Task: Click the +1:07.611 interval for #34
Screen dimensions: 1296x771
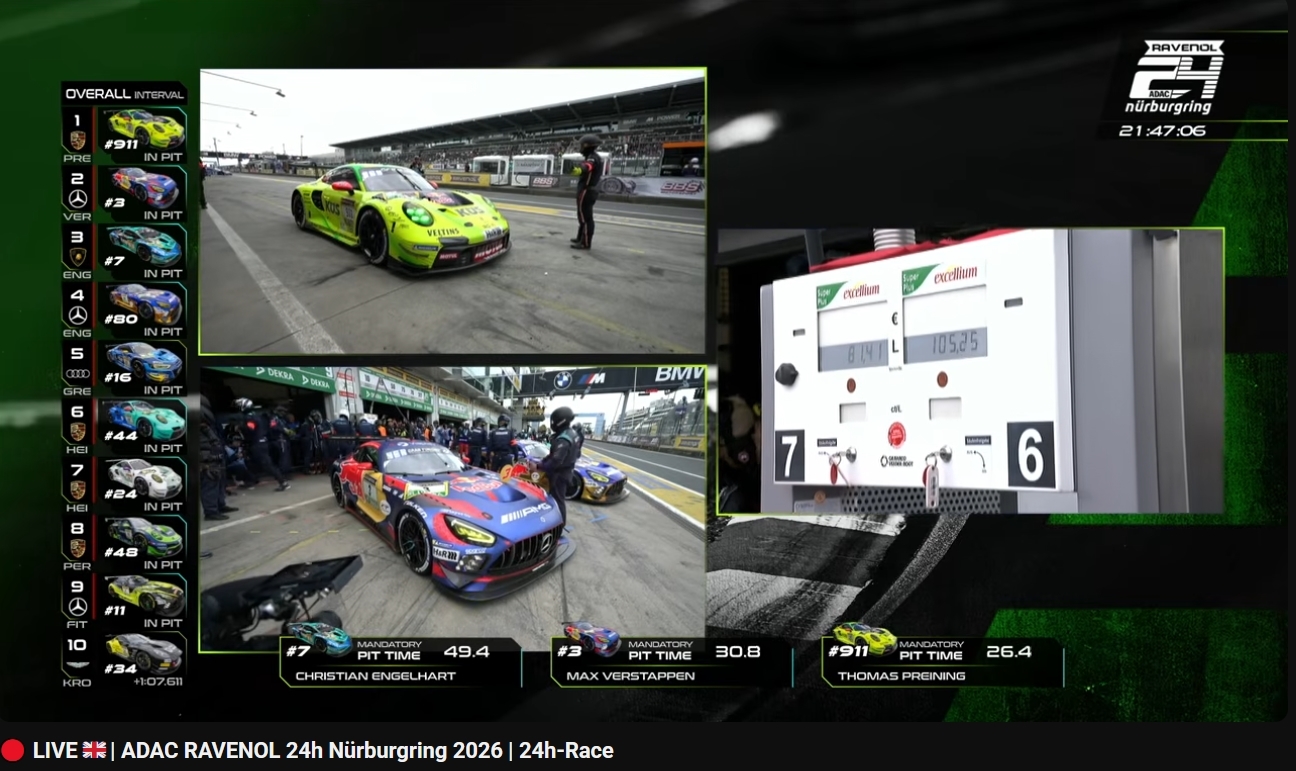Action: (160, 682)
